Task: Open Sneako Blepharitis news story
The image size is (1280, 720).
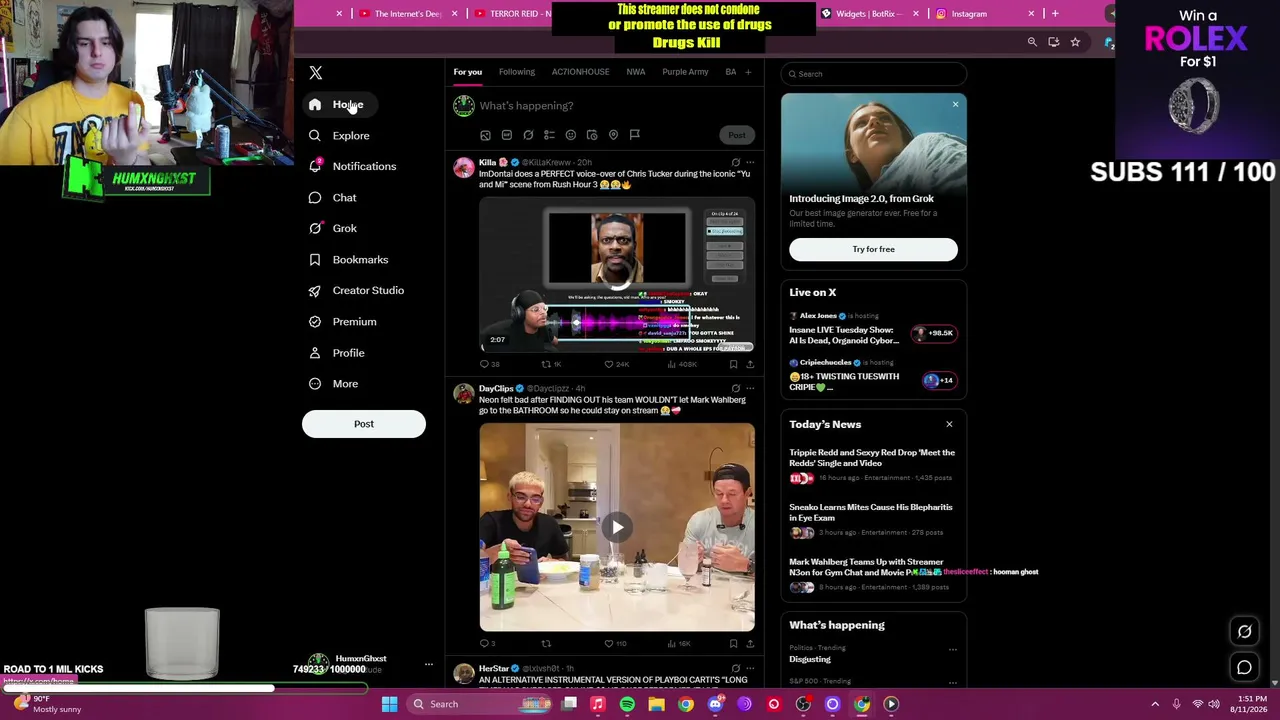Action: pyautogui.click(x=873, y=519)
